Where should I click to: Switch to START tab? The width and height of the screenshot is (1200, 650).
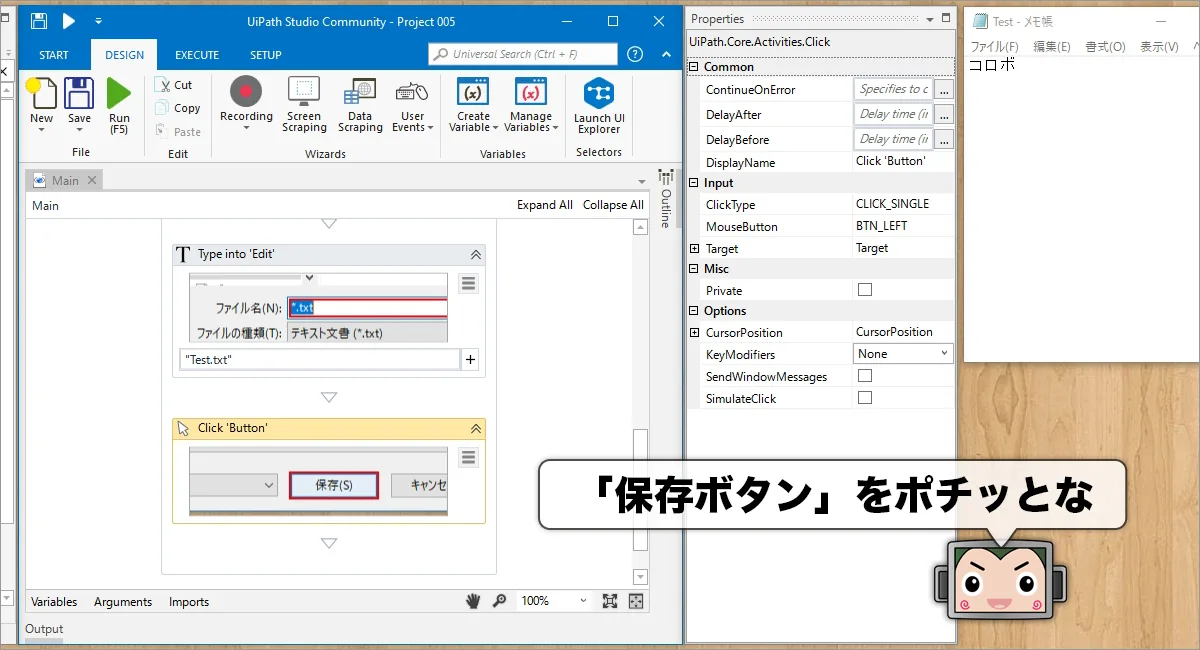[x=54, y=55]
